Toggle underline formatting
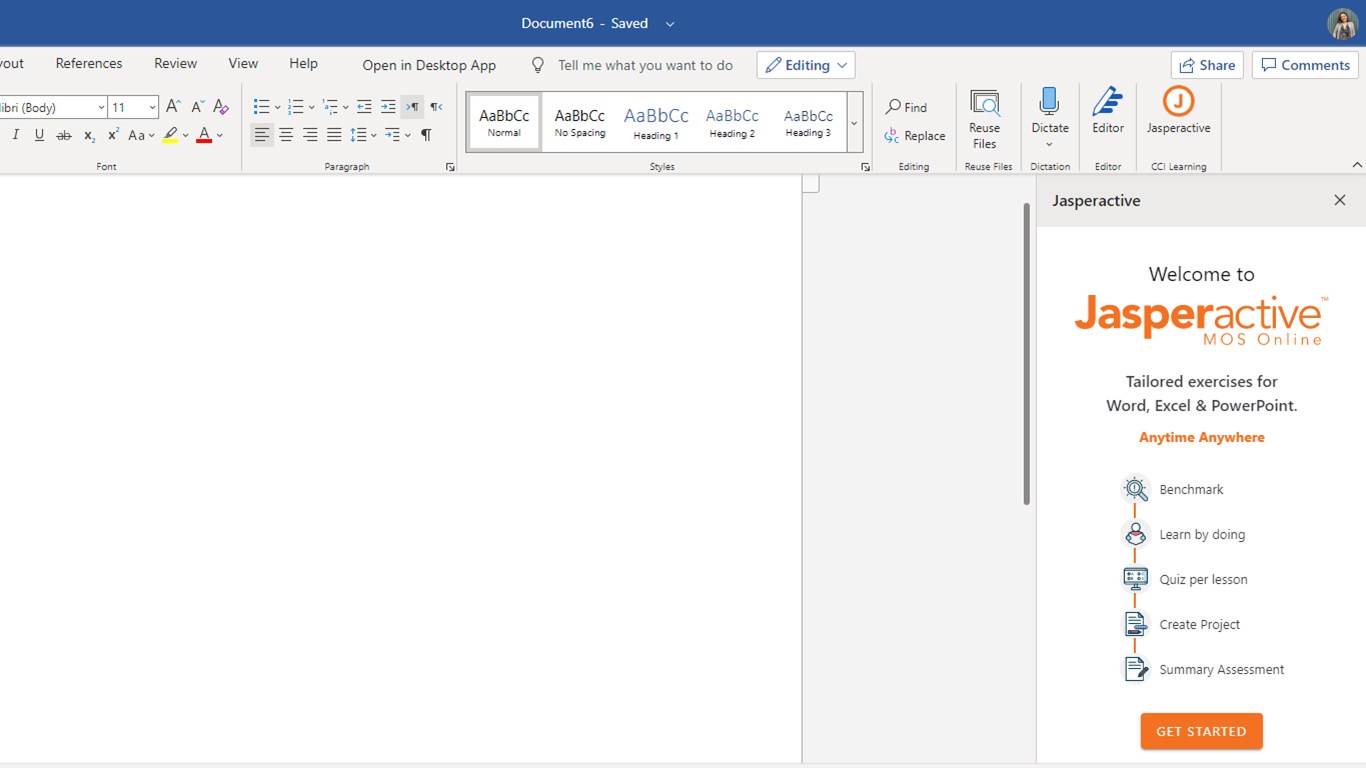 tap(39, 135)
